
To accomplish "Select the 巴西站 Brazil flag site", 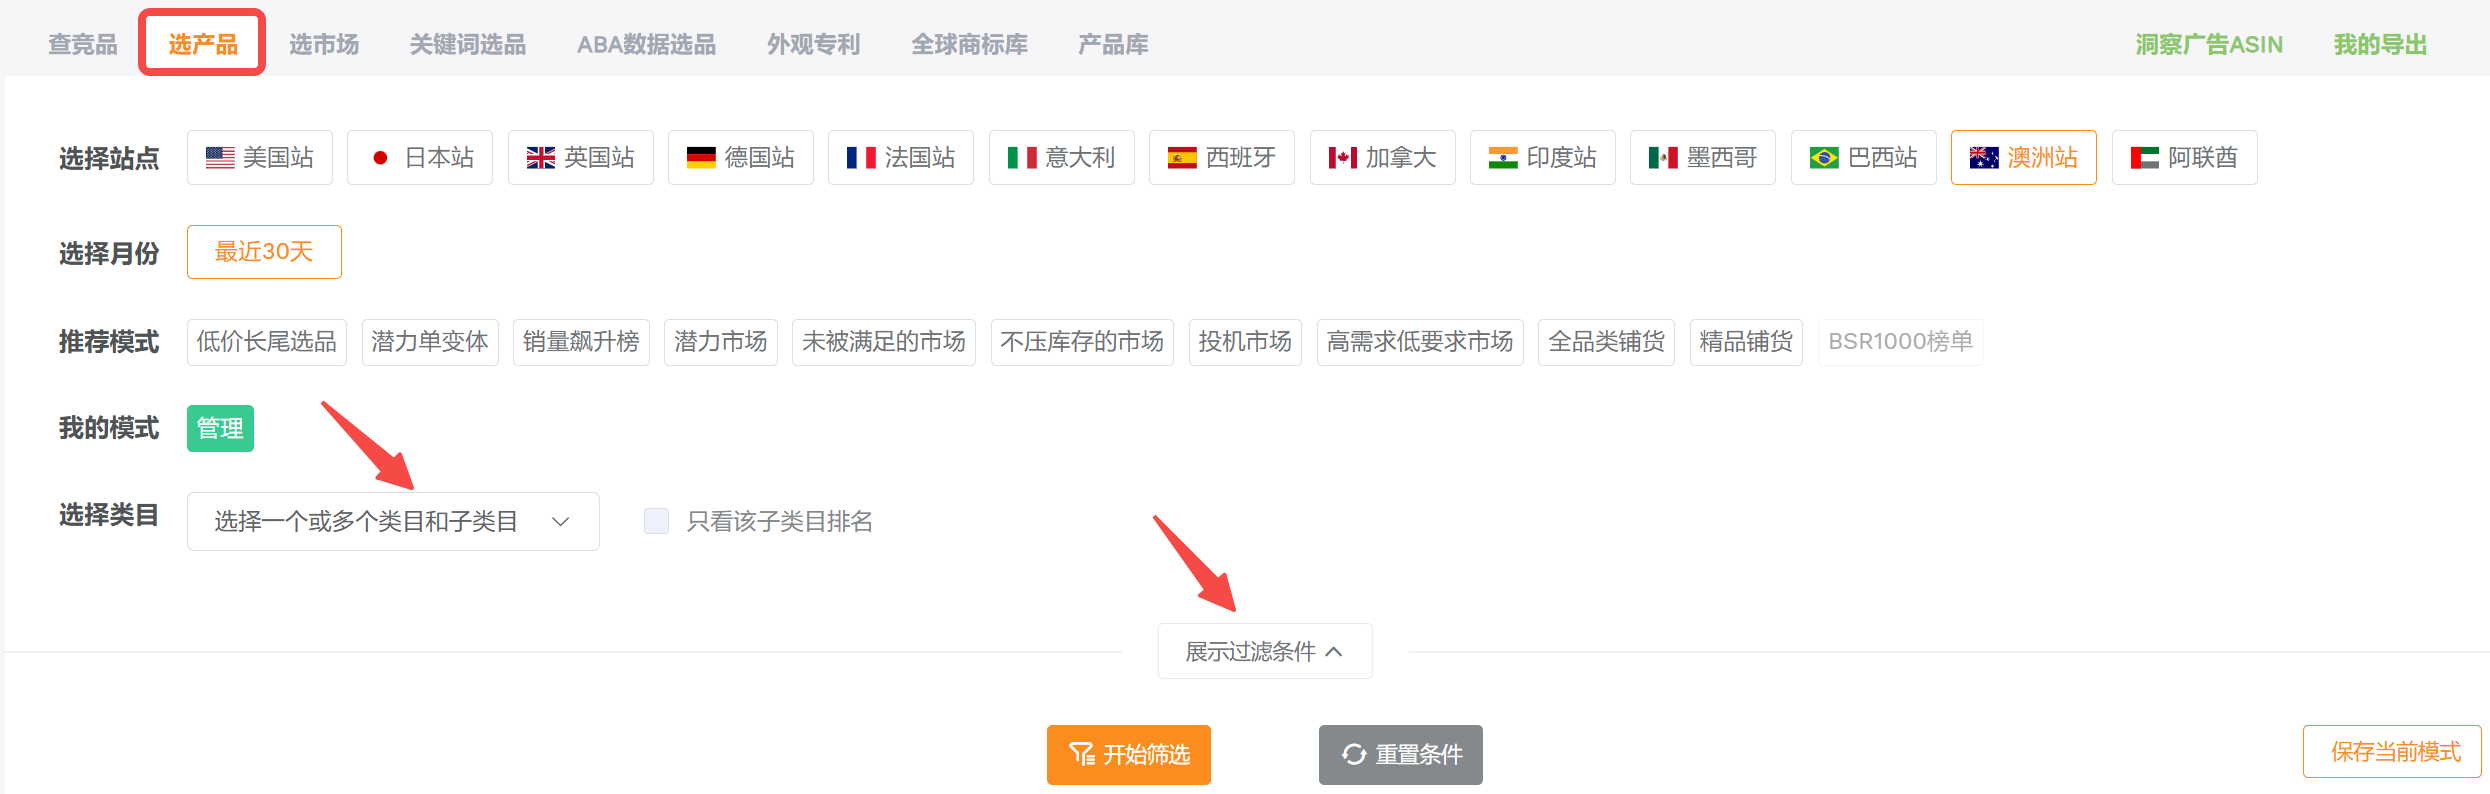I will click(x=1864, y=157).
